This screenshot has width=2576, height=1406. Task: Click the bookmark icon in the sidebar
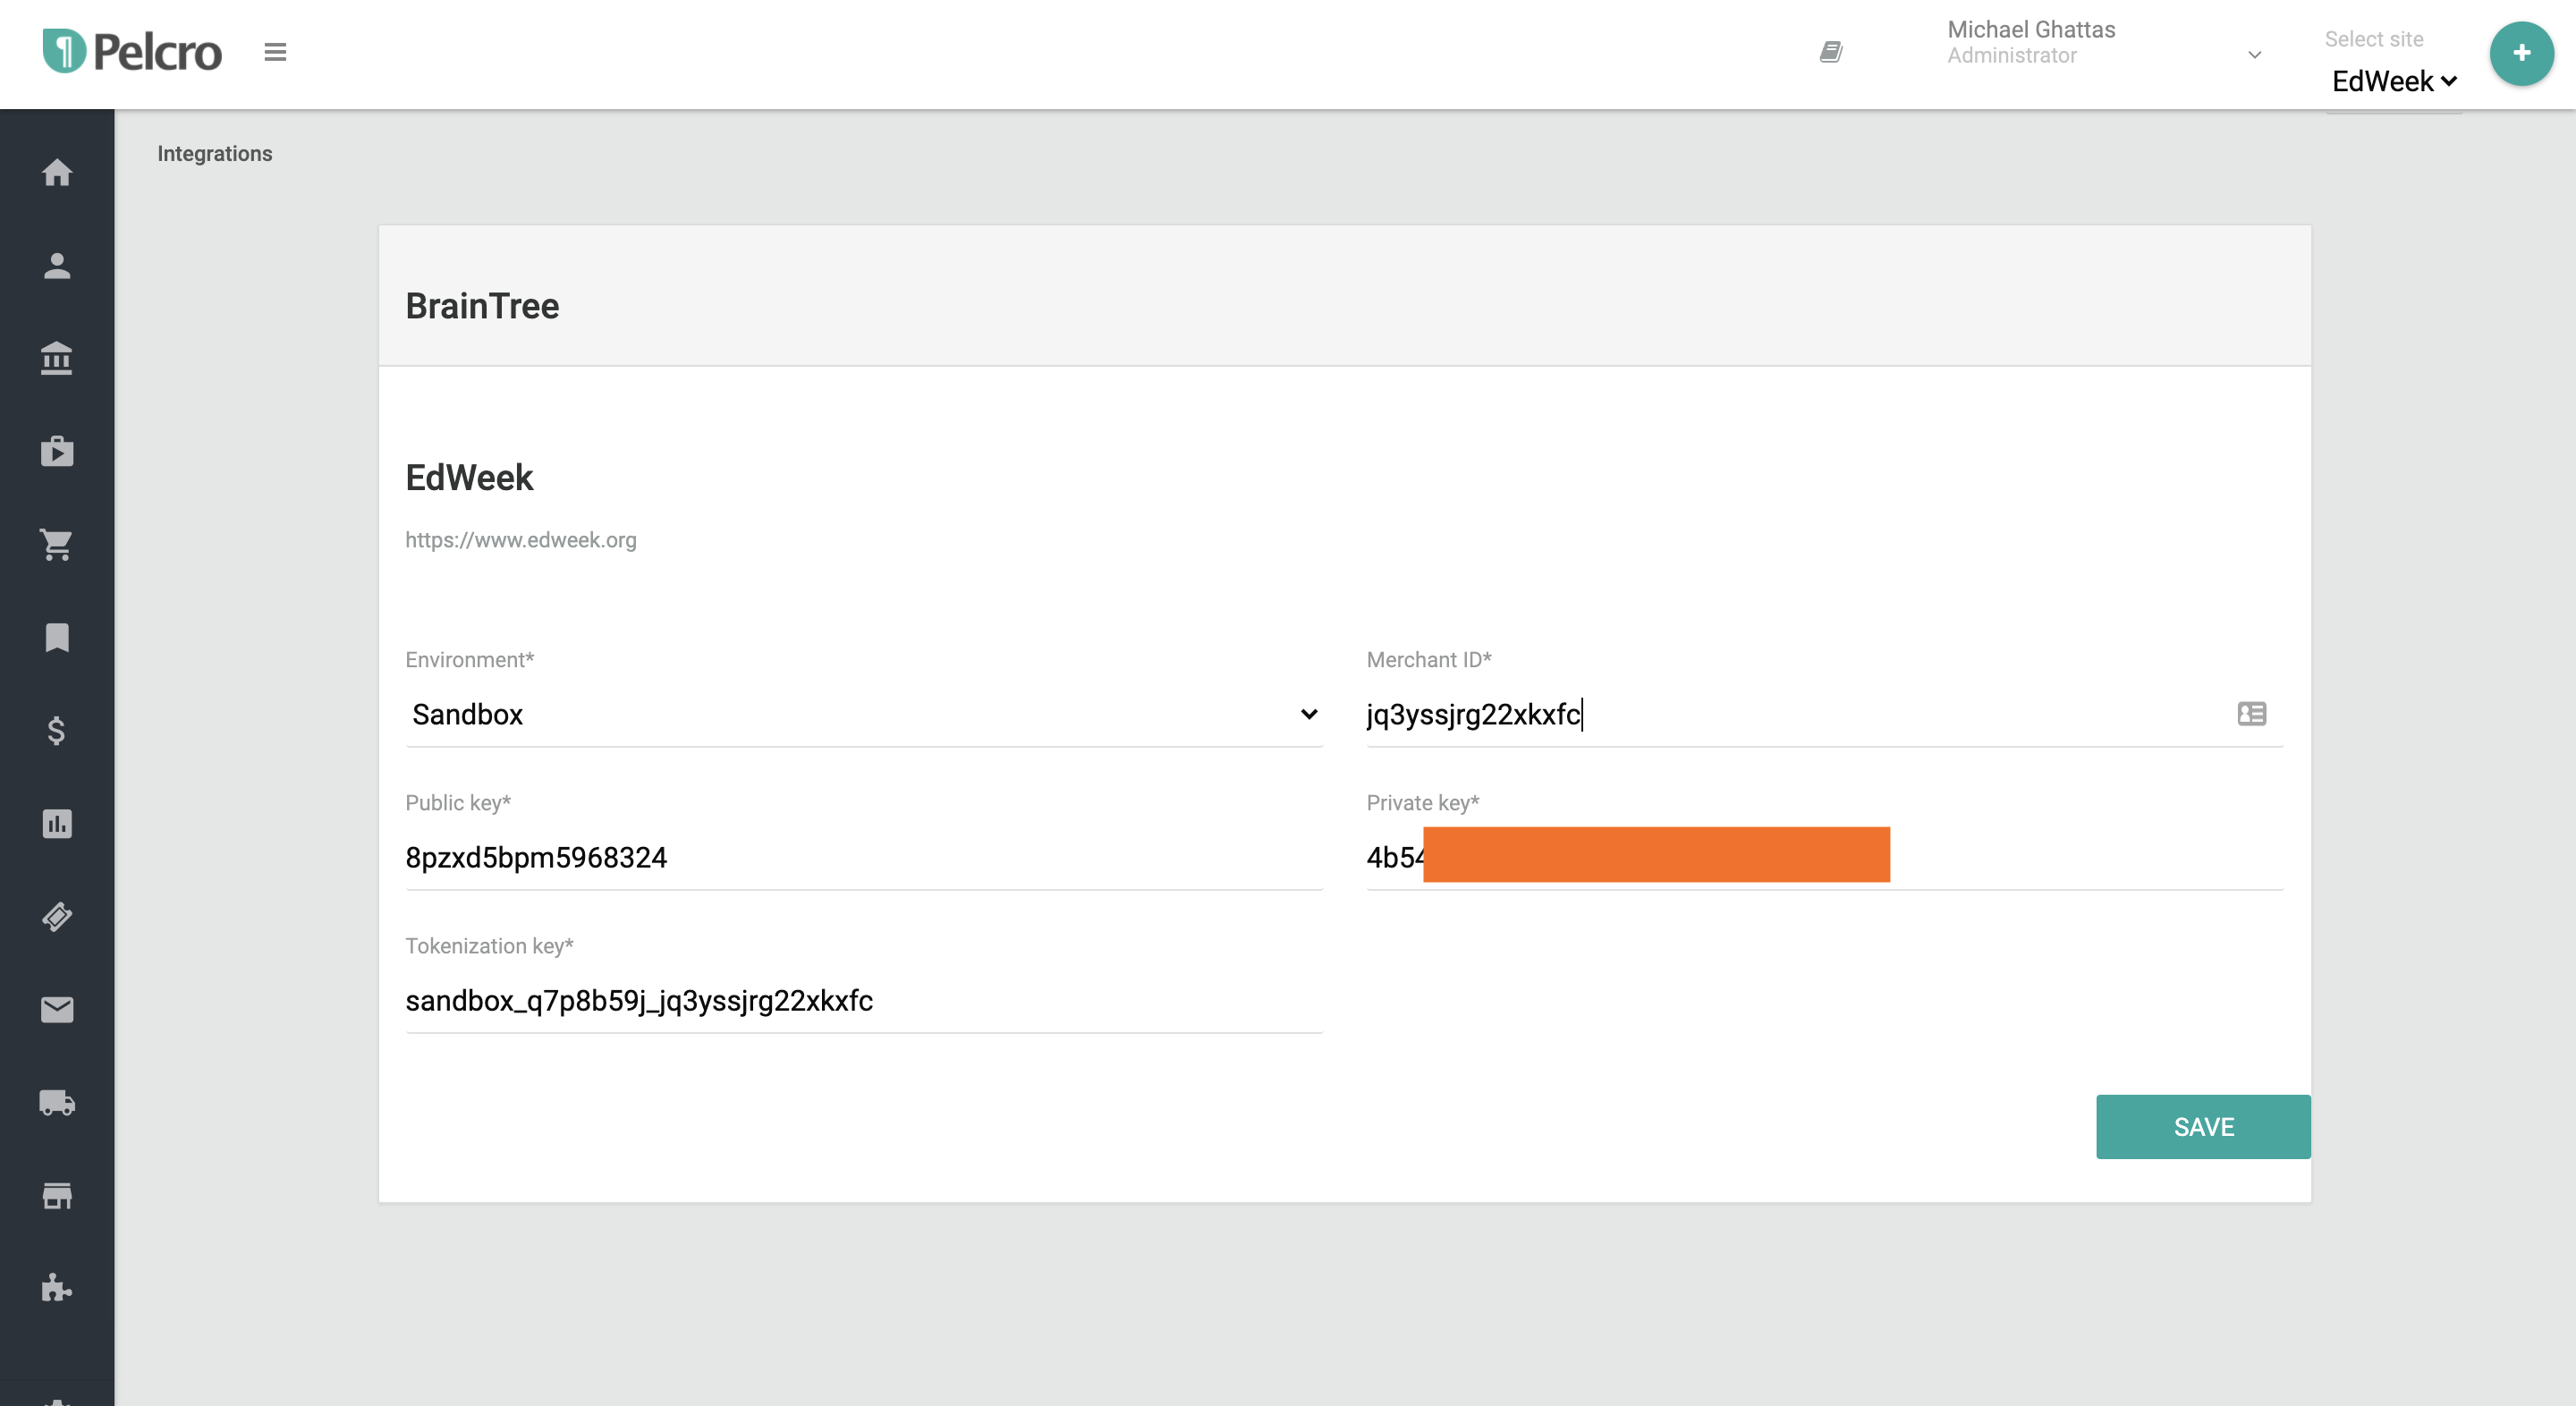(57, 637)
